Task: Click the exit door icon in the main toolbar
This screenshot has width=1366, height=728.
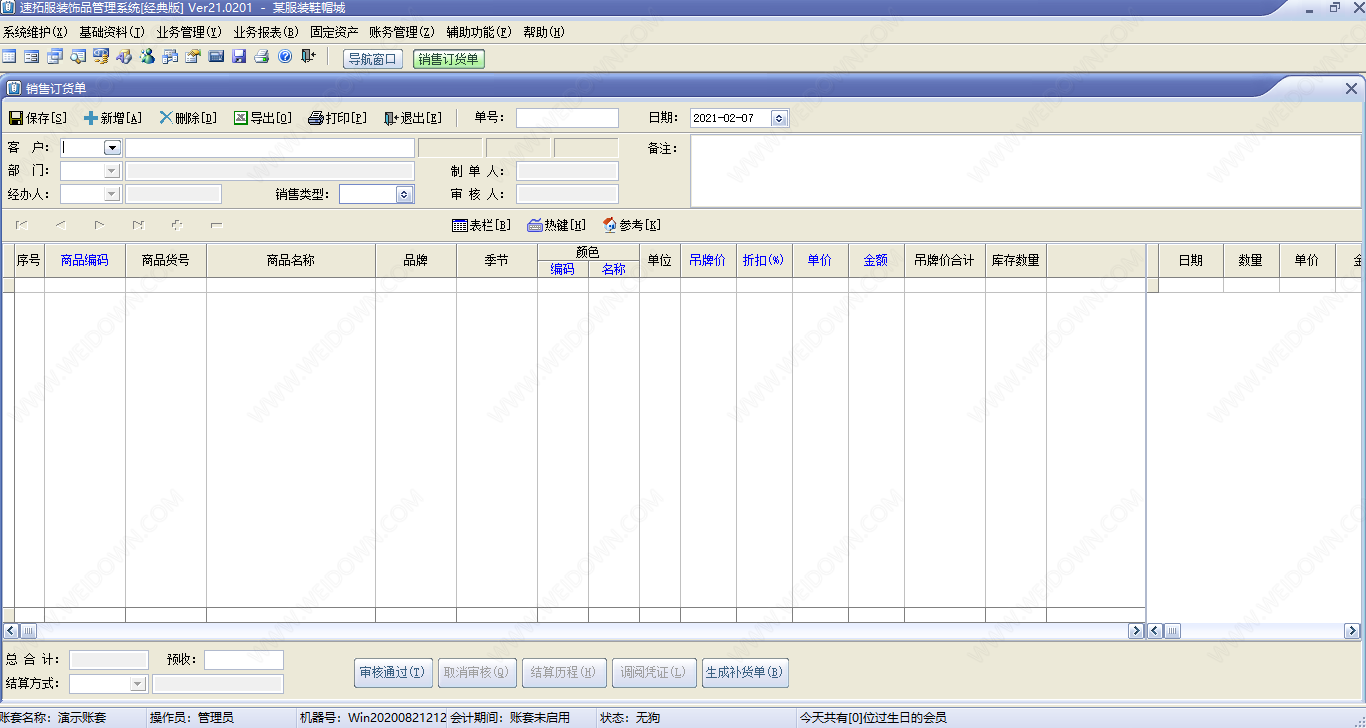Action: (308, 57)
